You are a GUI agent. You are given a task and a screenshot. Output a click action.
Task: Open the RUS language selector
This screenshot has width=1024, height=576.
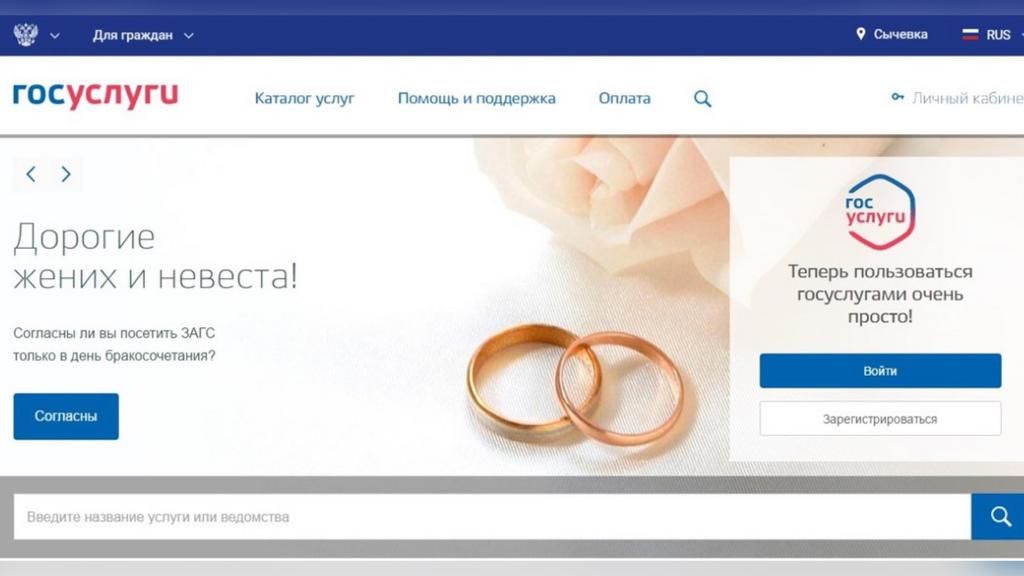point(998,35)
